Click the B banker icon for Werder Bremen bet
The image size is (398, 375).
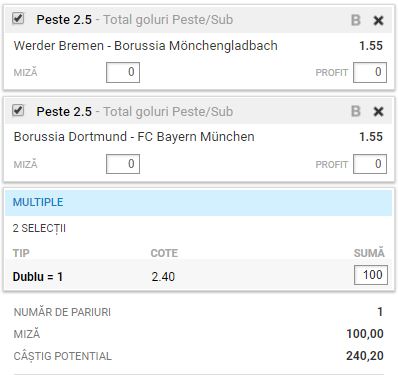tap(356, 20)
